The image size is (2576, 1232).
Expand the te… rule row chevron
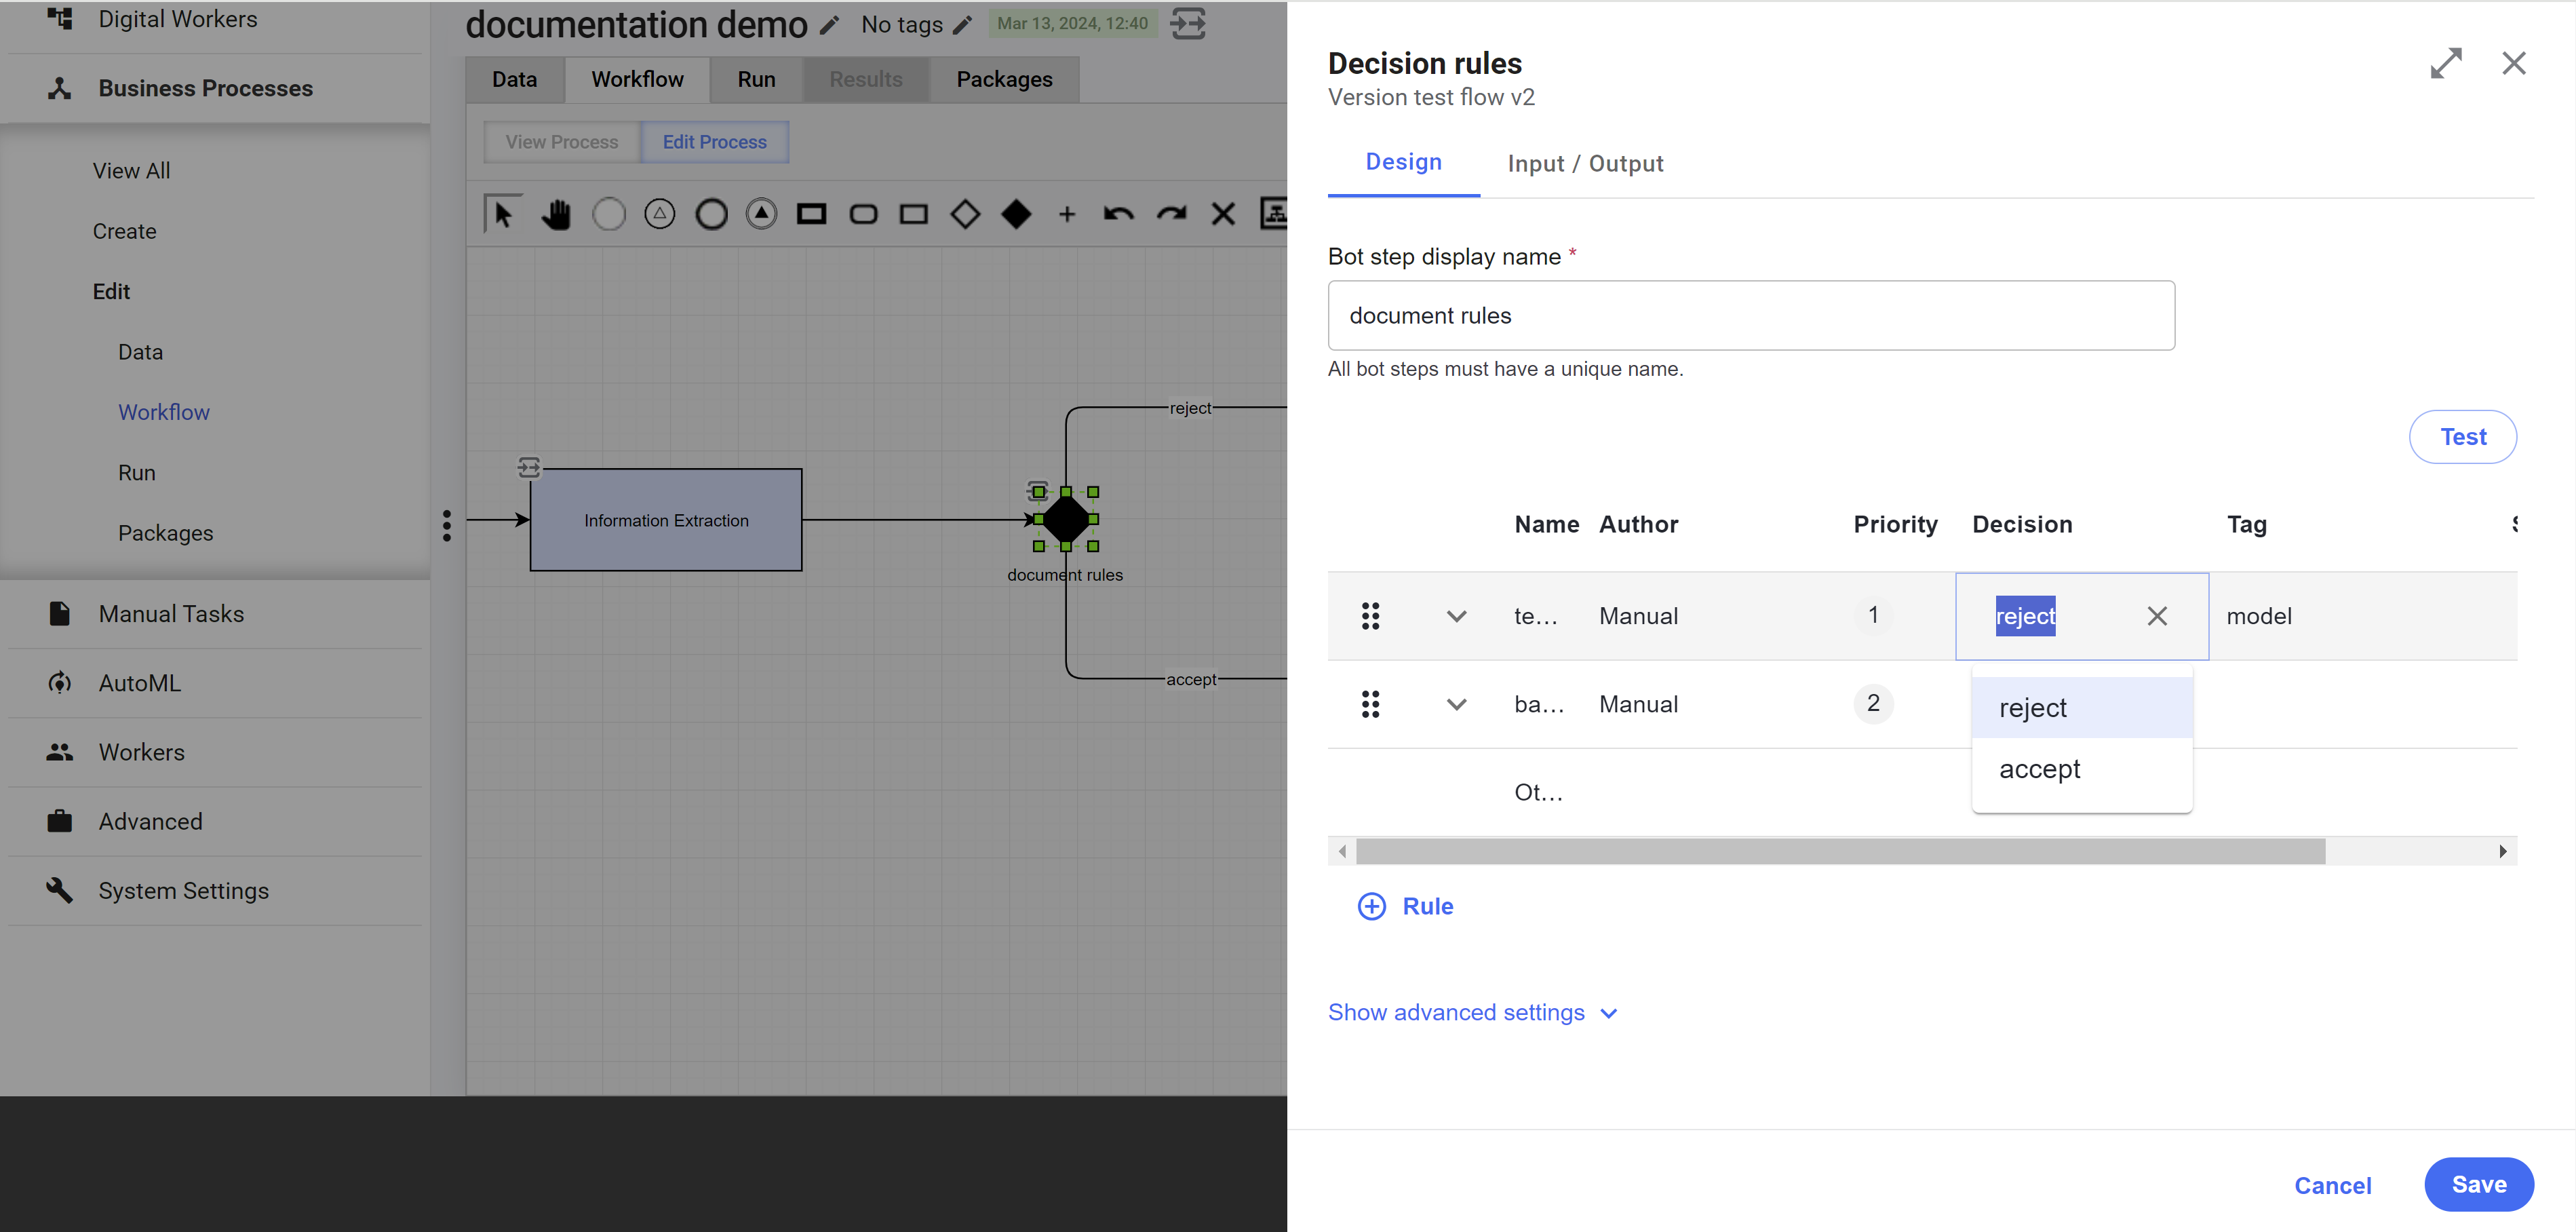click(x=1456, y=616)
